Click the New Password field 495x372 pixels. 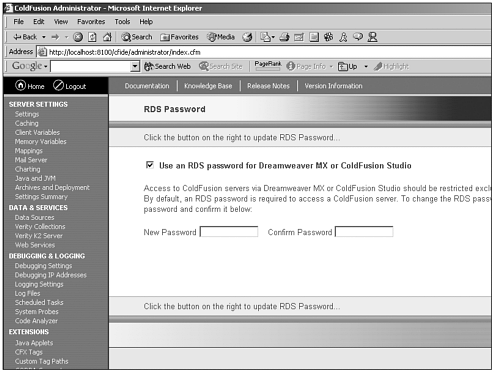coord(229,232)
